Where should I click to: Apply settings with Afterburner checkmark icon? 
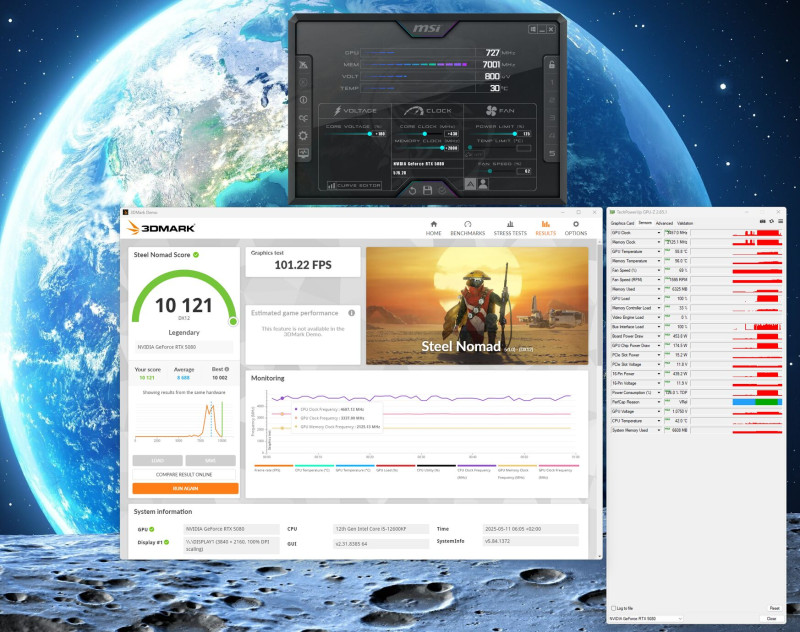pos(442,190)
